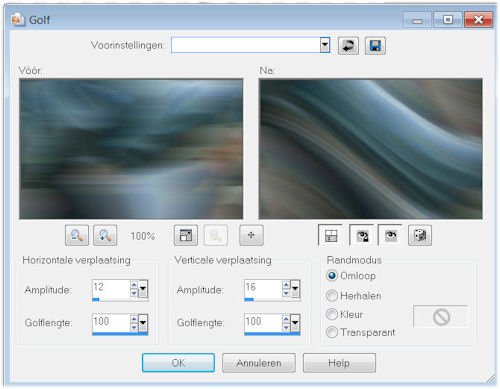Toggle the show previews panel icon
The height and width of the screenshot is (389, 500).
tap(330, 235)
